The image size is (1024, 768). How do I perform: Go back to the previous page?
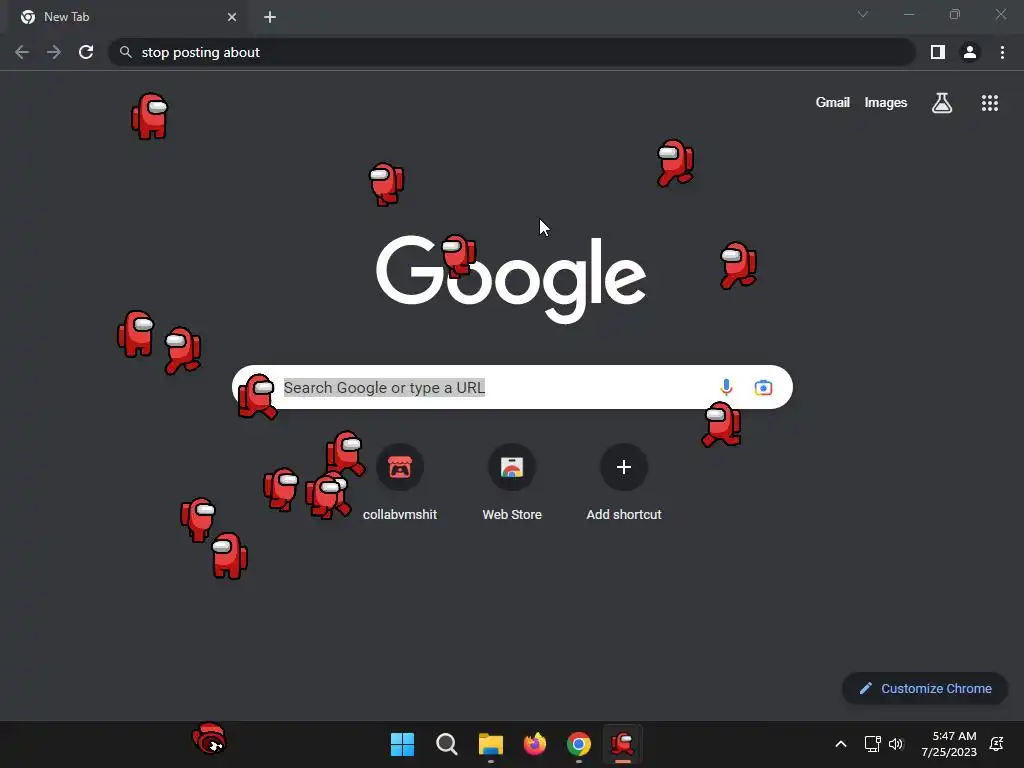coord(22,52)
